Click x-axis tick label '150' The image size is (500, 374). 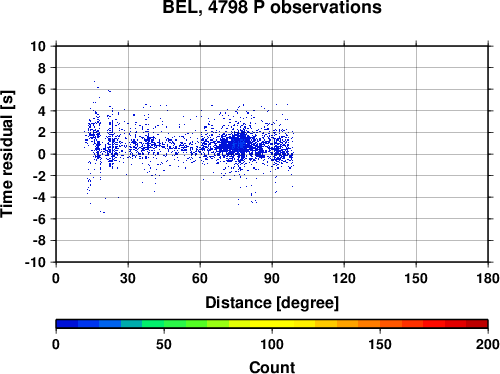[416, 278]
